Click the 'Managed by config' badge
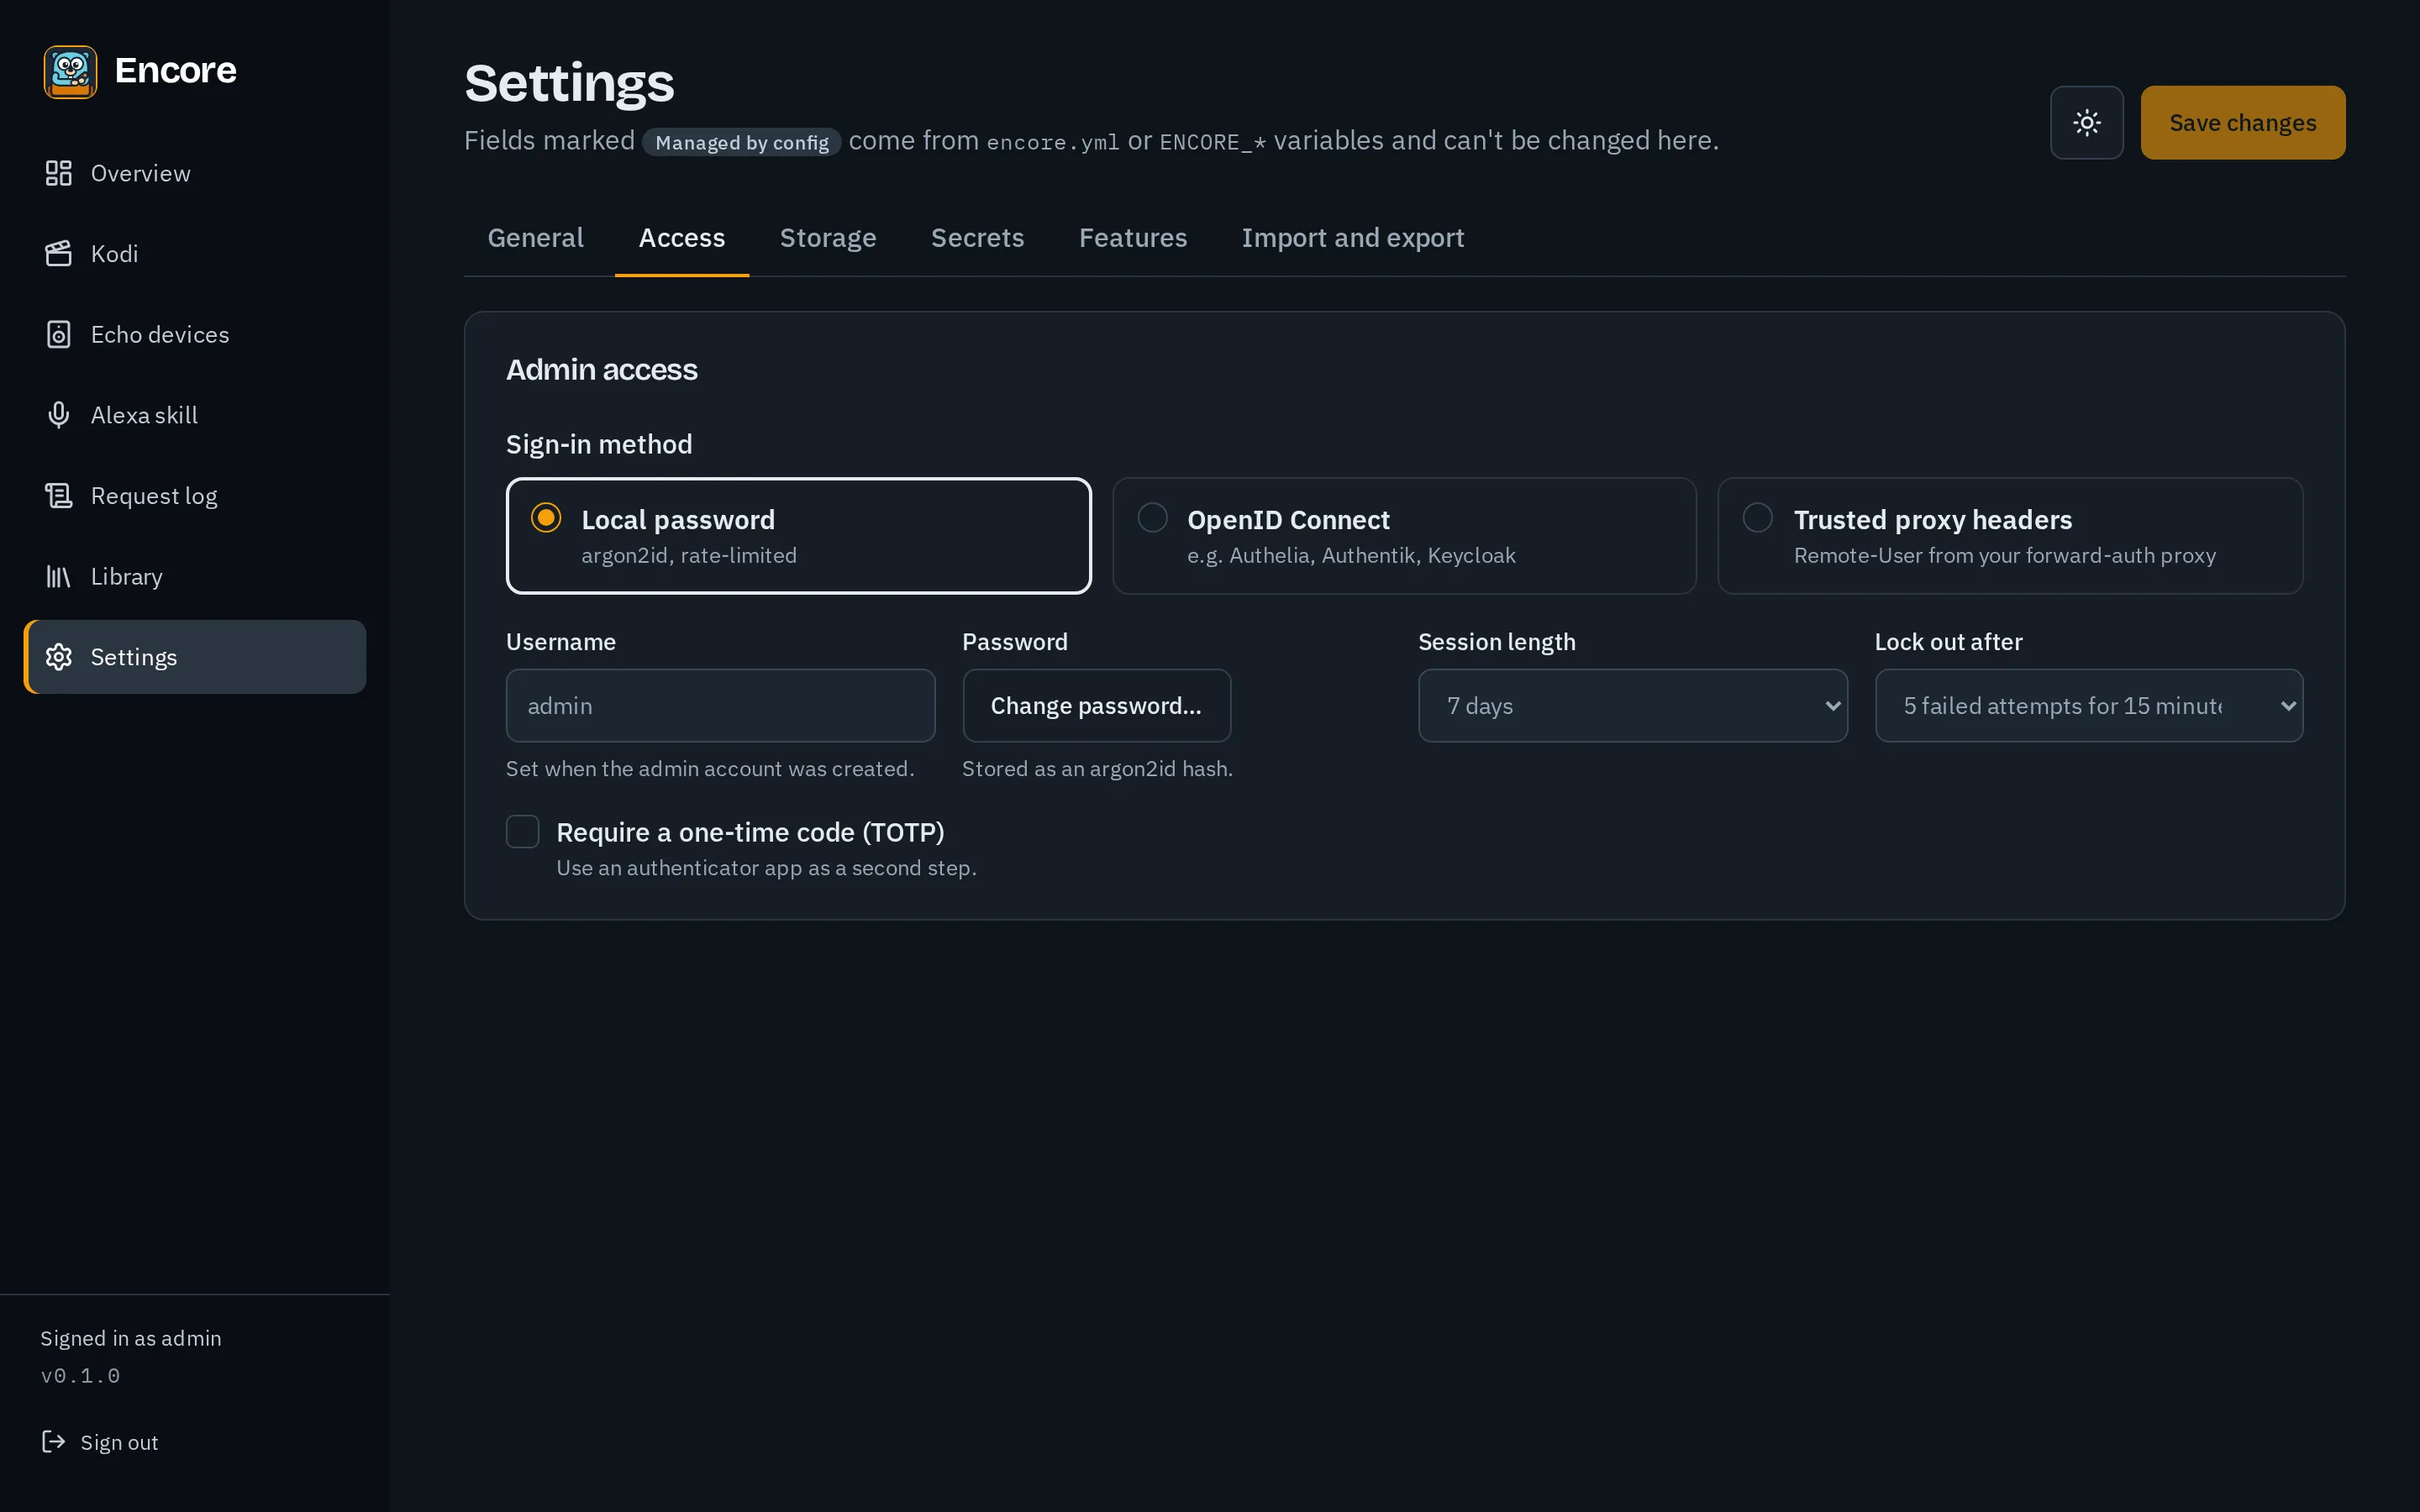This screenshot has width=2420, height=1512. 742,142
